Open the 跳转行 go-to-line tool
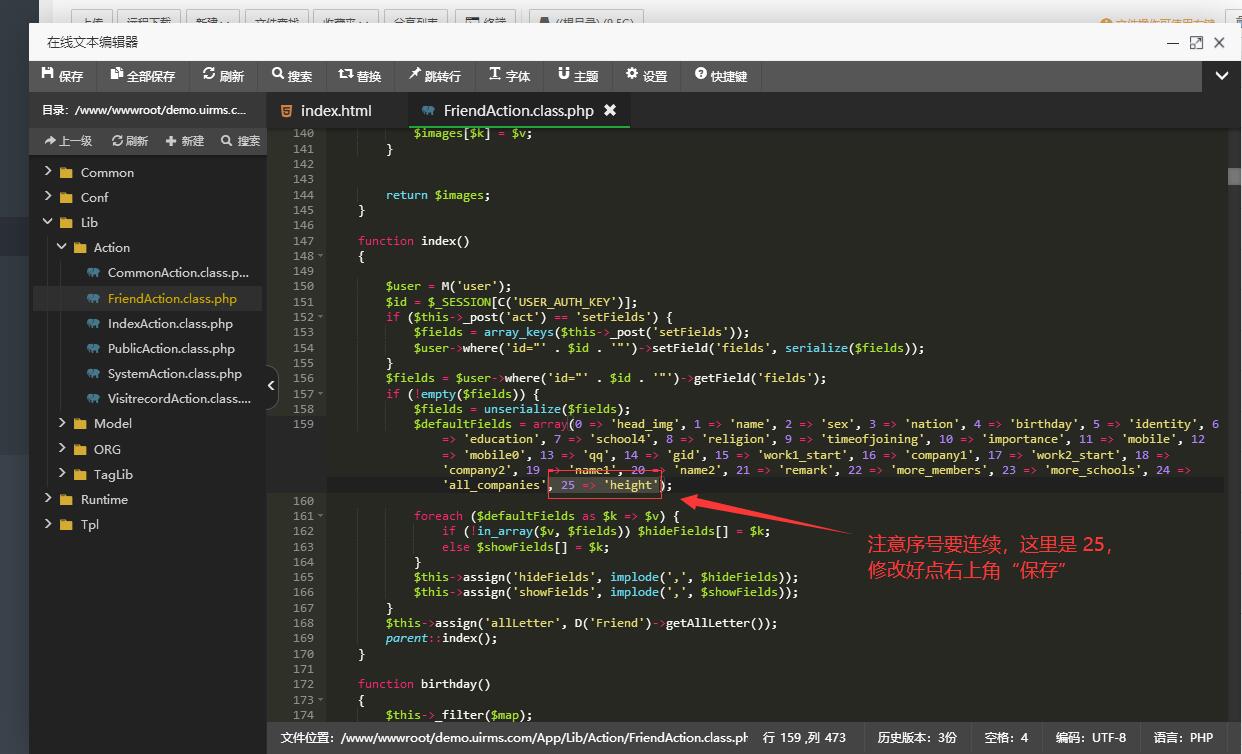This screenshot has width=1242, height=754. (x=435, y=76)
